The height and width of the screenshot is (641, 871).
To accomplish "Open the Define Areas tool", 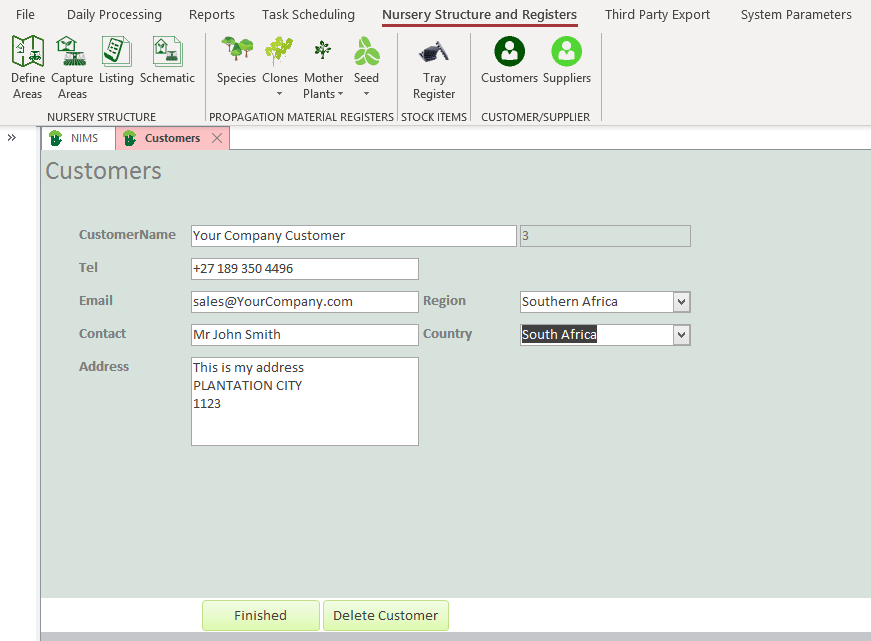I will 27,66.
